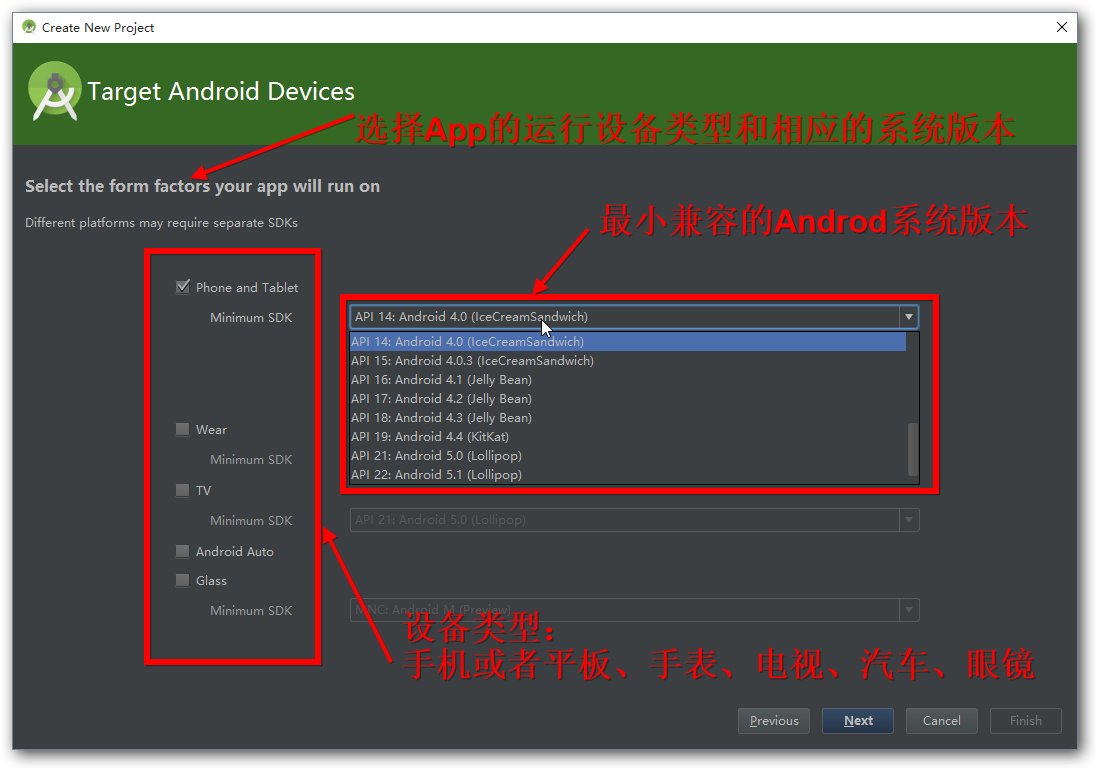Close the Create New Project dialog
Image resolution: width=1098 pixels, height=770 pixels.
1062,27
